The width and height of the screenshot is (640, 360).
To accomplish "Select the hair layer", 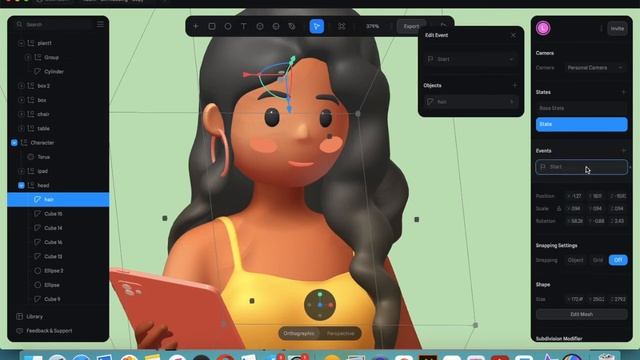I will [x=58, y=200].
